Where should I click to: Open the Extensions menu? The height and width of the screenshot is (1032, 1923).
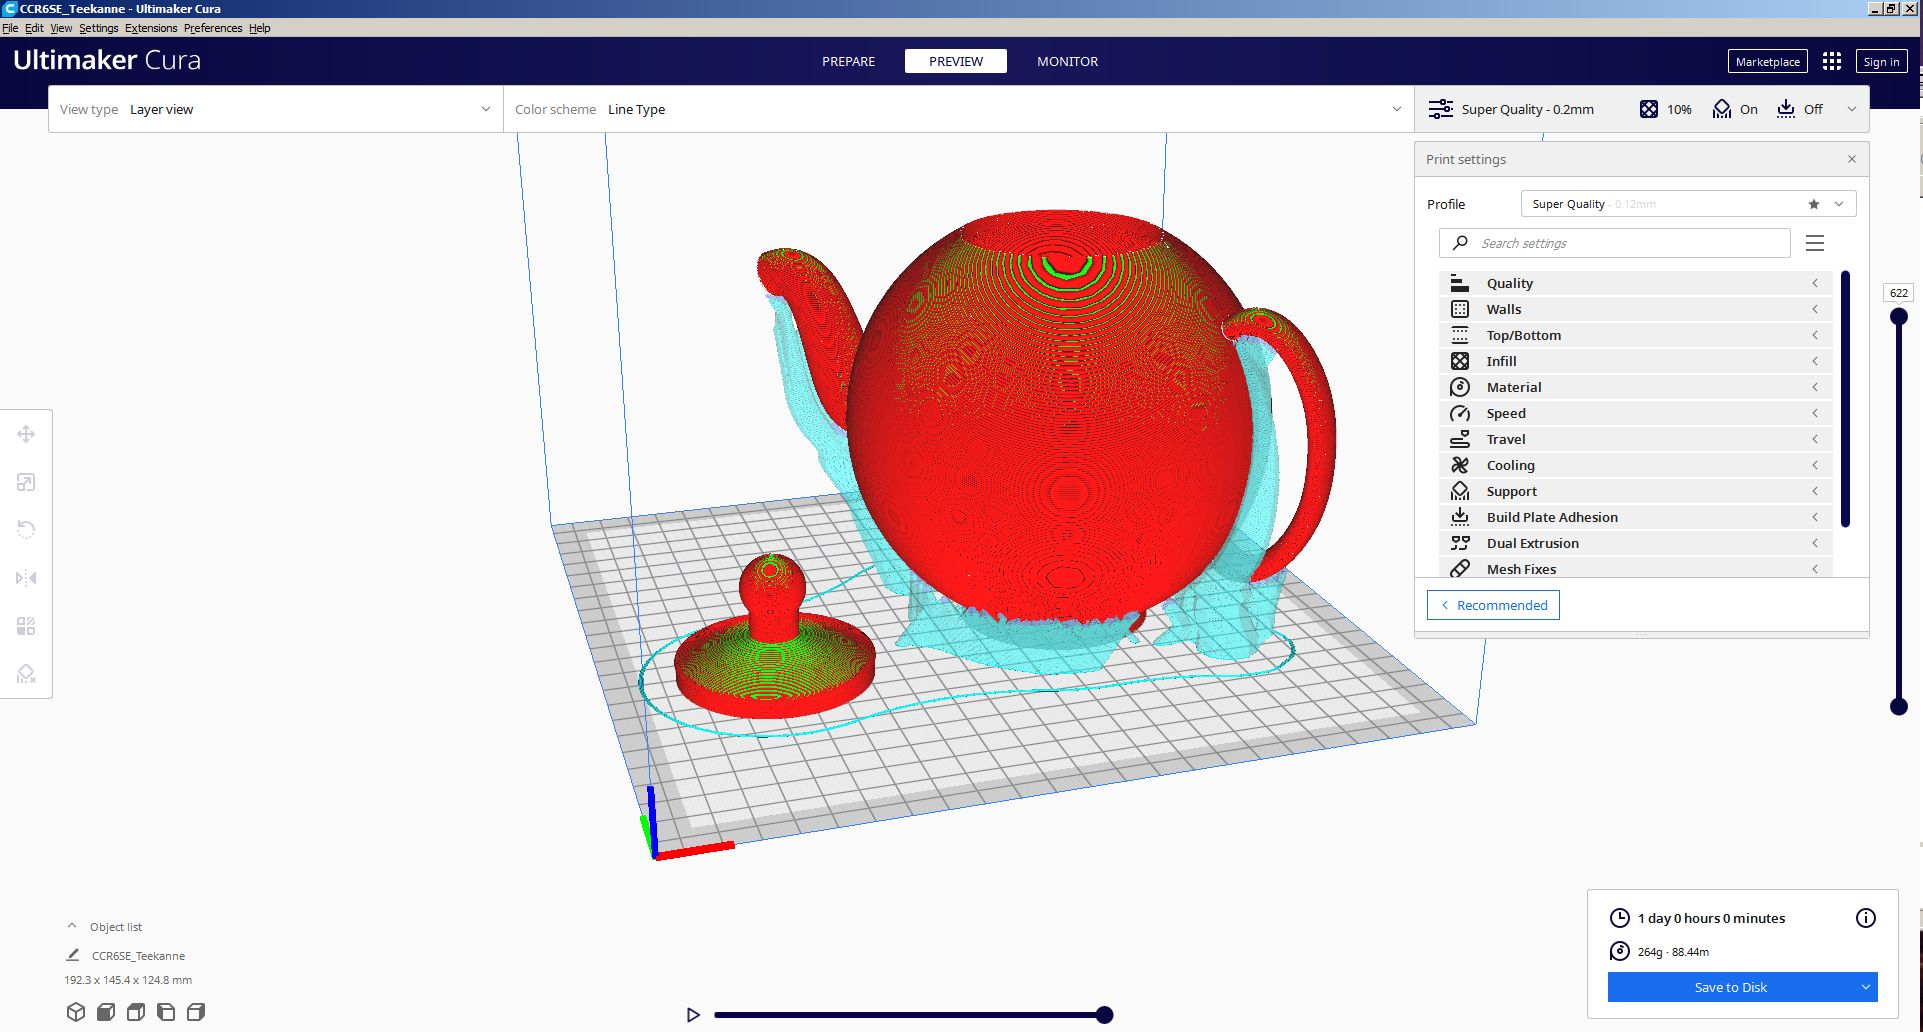pos(151,28)
